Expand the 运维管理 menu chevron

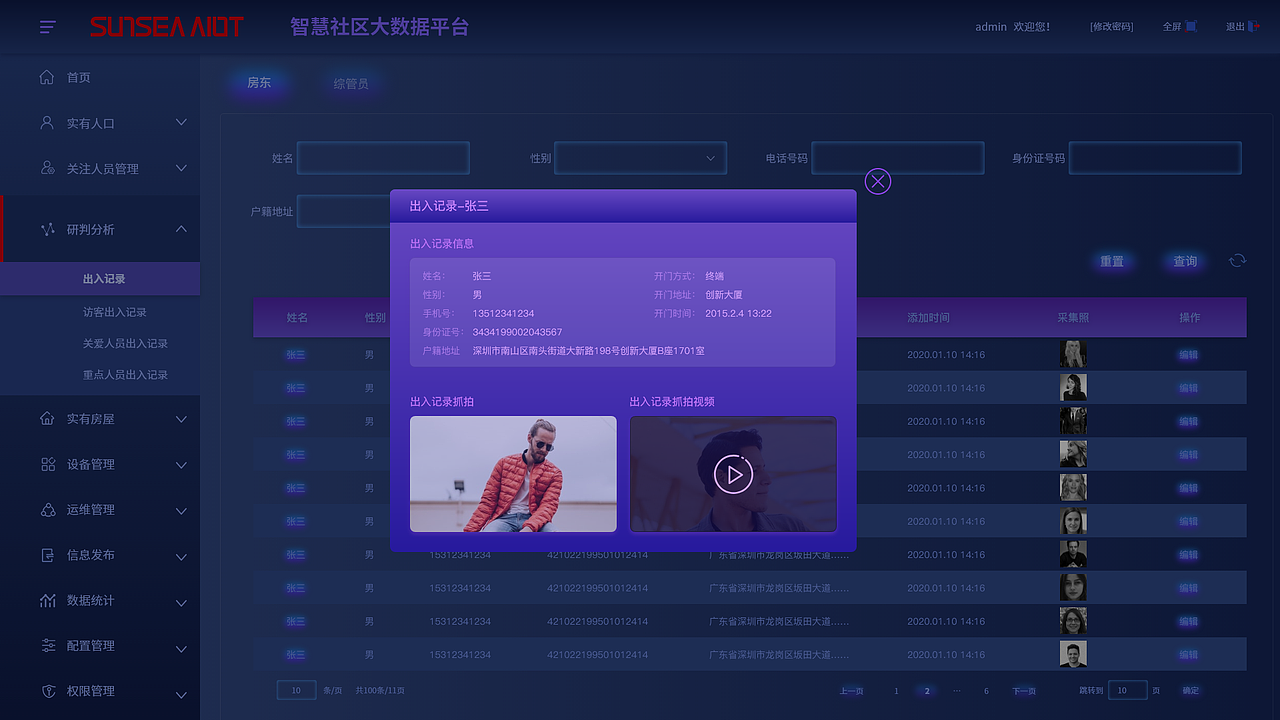(181, 510)
